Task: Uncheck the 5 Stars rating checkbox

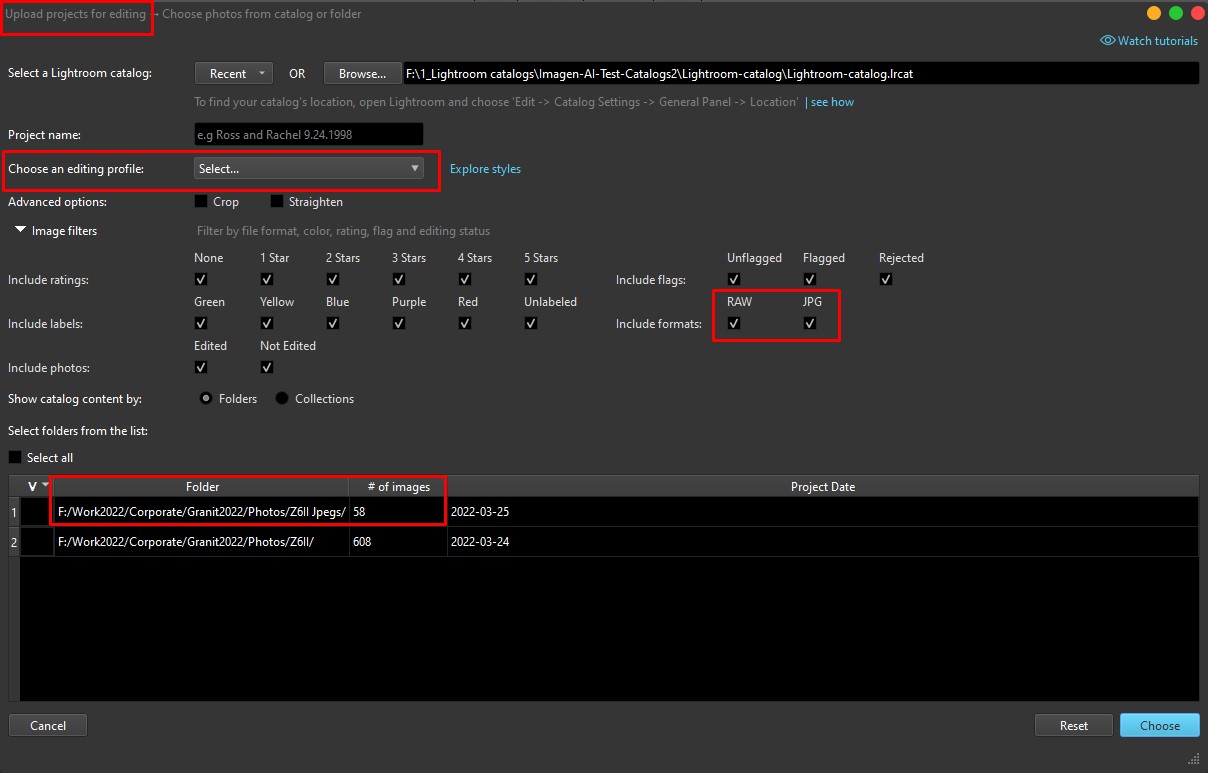Action: click(531, 280)
